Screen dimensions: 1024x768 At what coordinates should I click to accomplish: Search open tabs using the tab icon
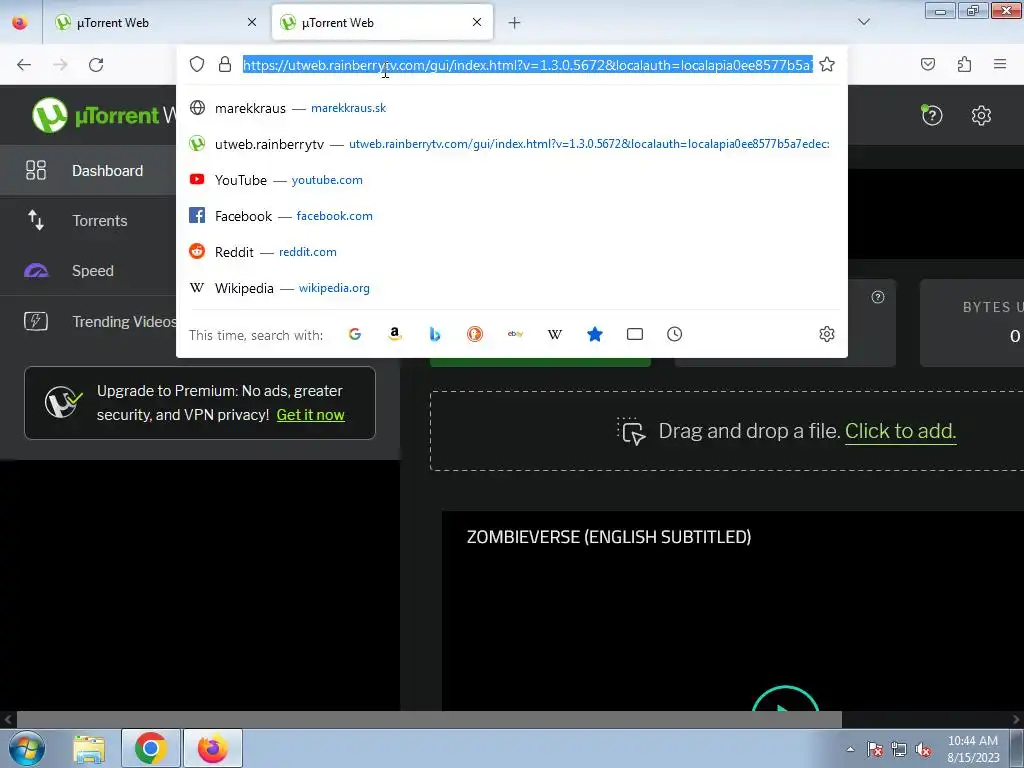point(635,334)
